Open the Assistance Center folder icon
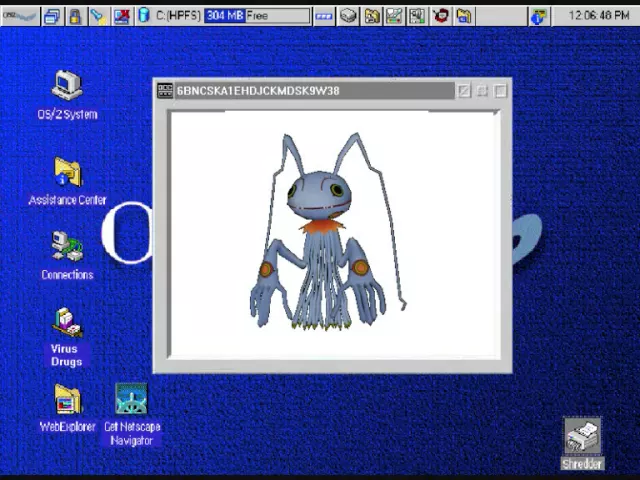This screenshot has height=480, width=640. 67,171
